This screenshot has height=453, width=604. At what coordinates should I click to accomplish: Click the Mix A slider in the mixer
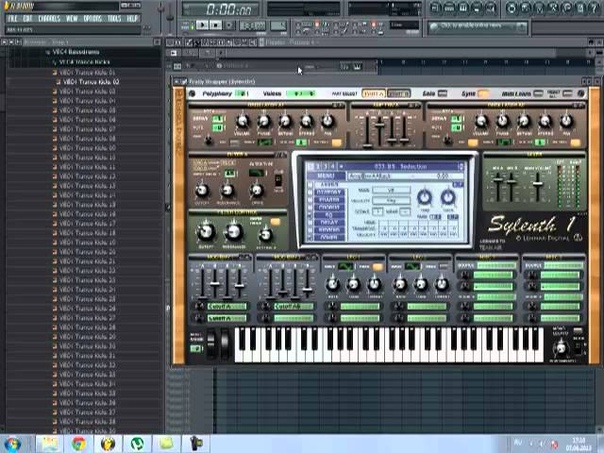point(498,181)
